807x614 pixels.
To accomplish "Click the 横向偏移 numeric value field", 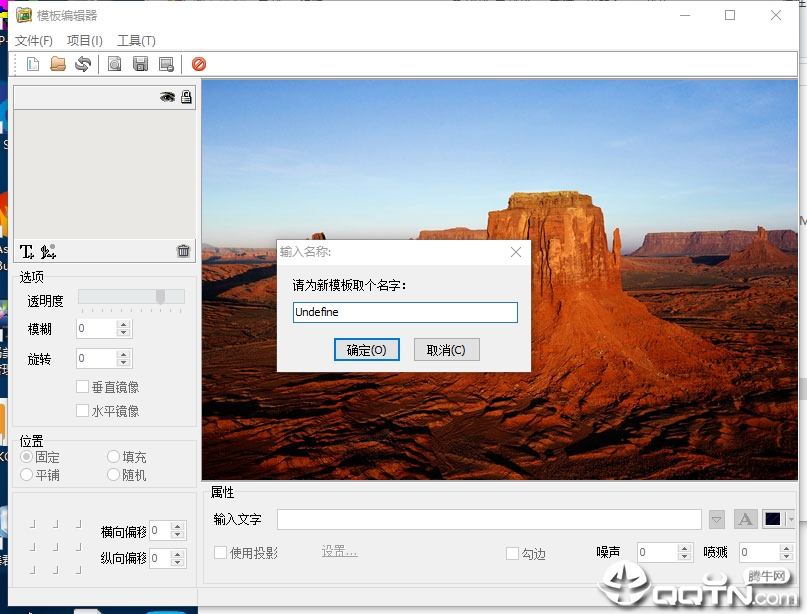I will (x=161, y=531).
